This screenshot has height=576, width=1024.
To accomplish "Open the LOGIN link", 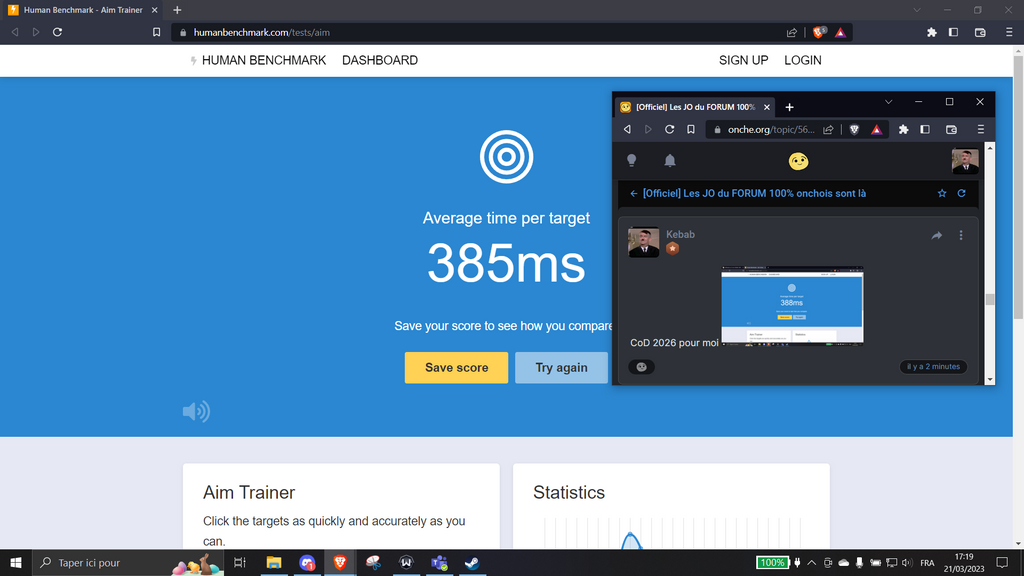I will (x=802, y=60).
